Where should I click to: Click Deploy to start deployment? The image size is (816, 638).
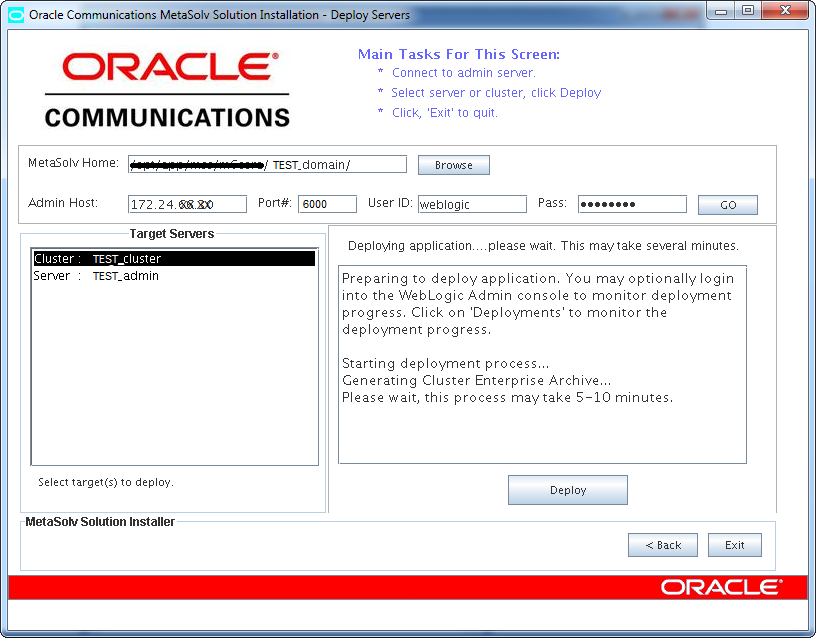pos(567,490)
